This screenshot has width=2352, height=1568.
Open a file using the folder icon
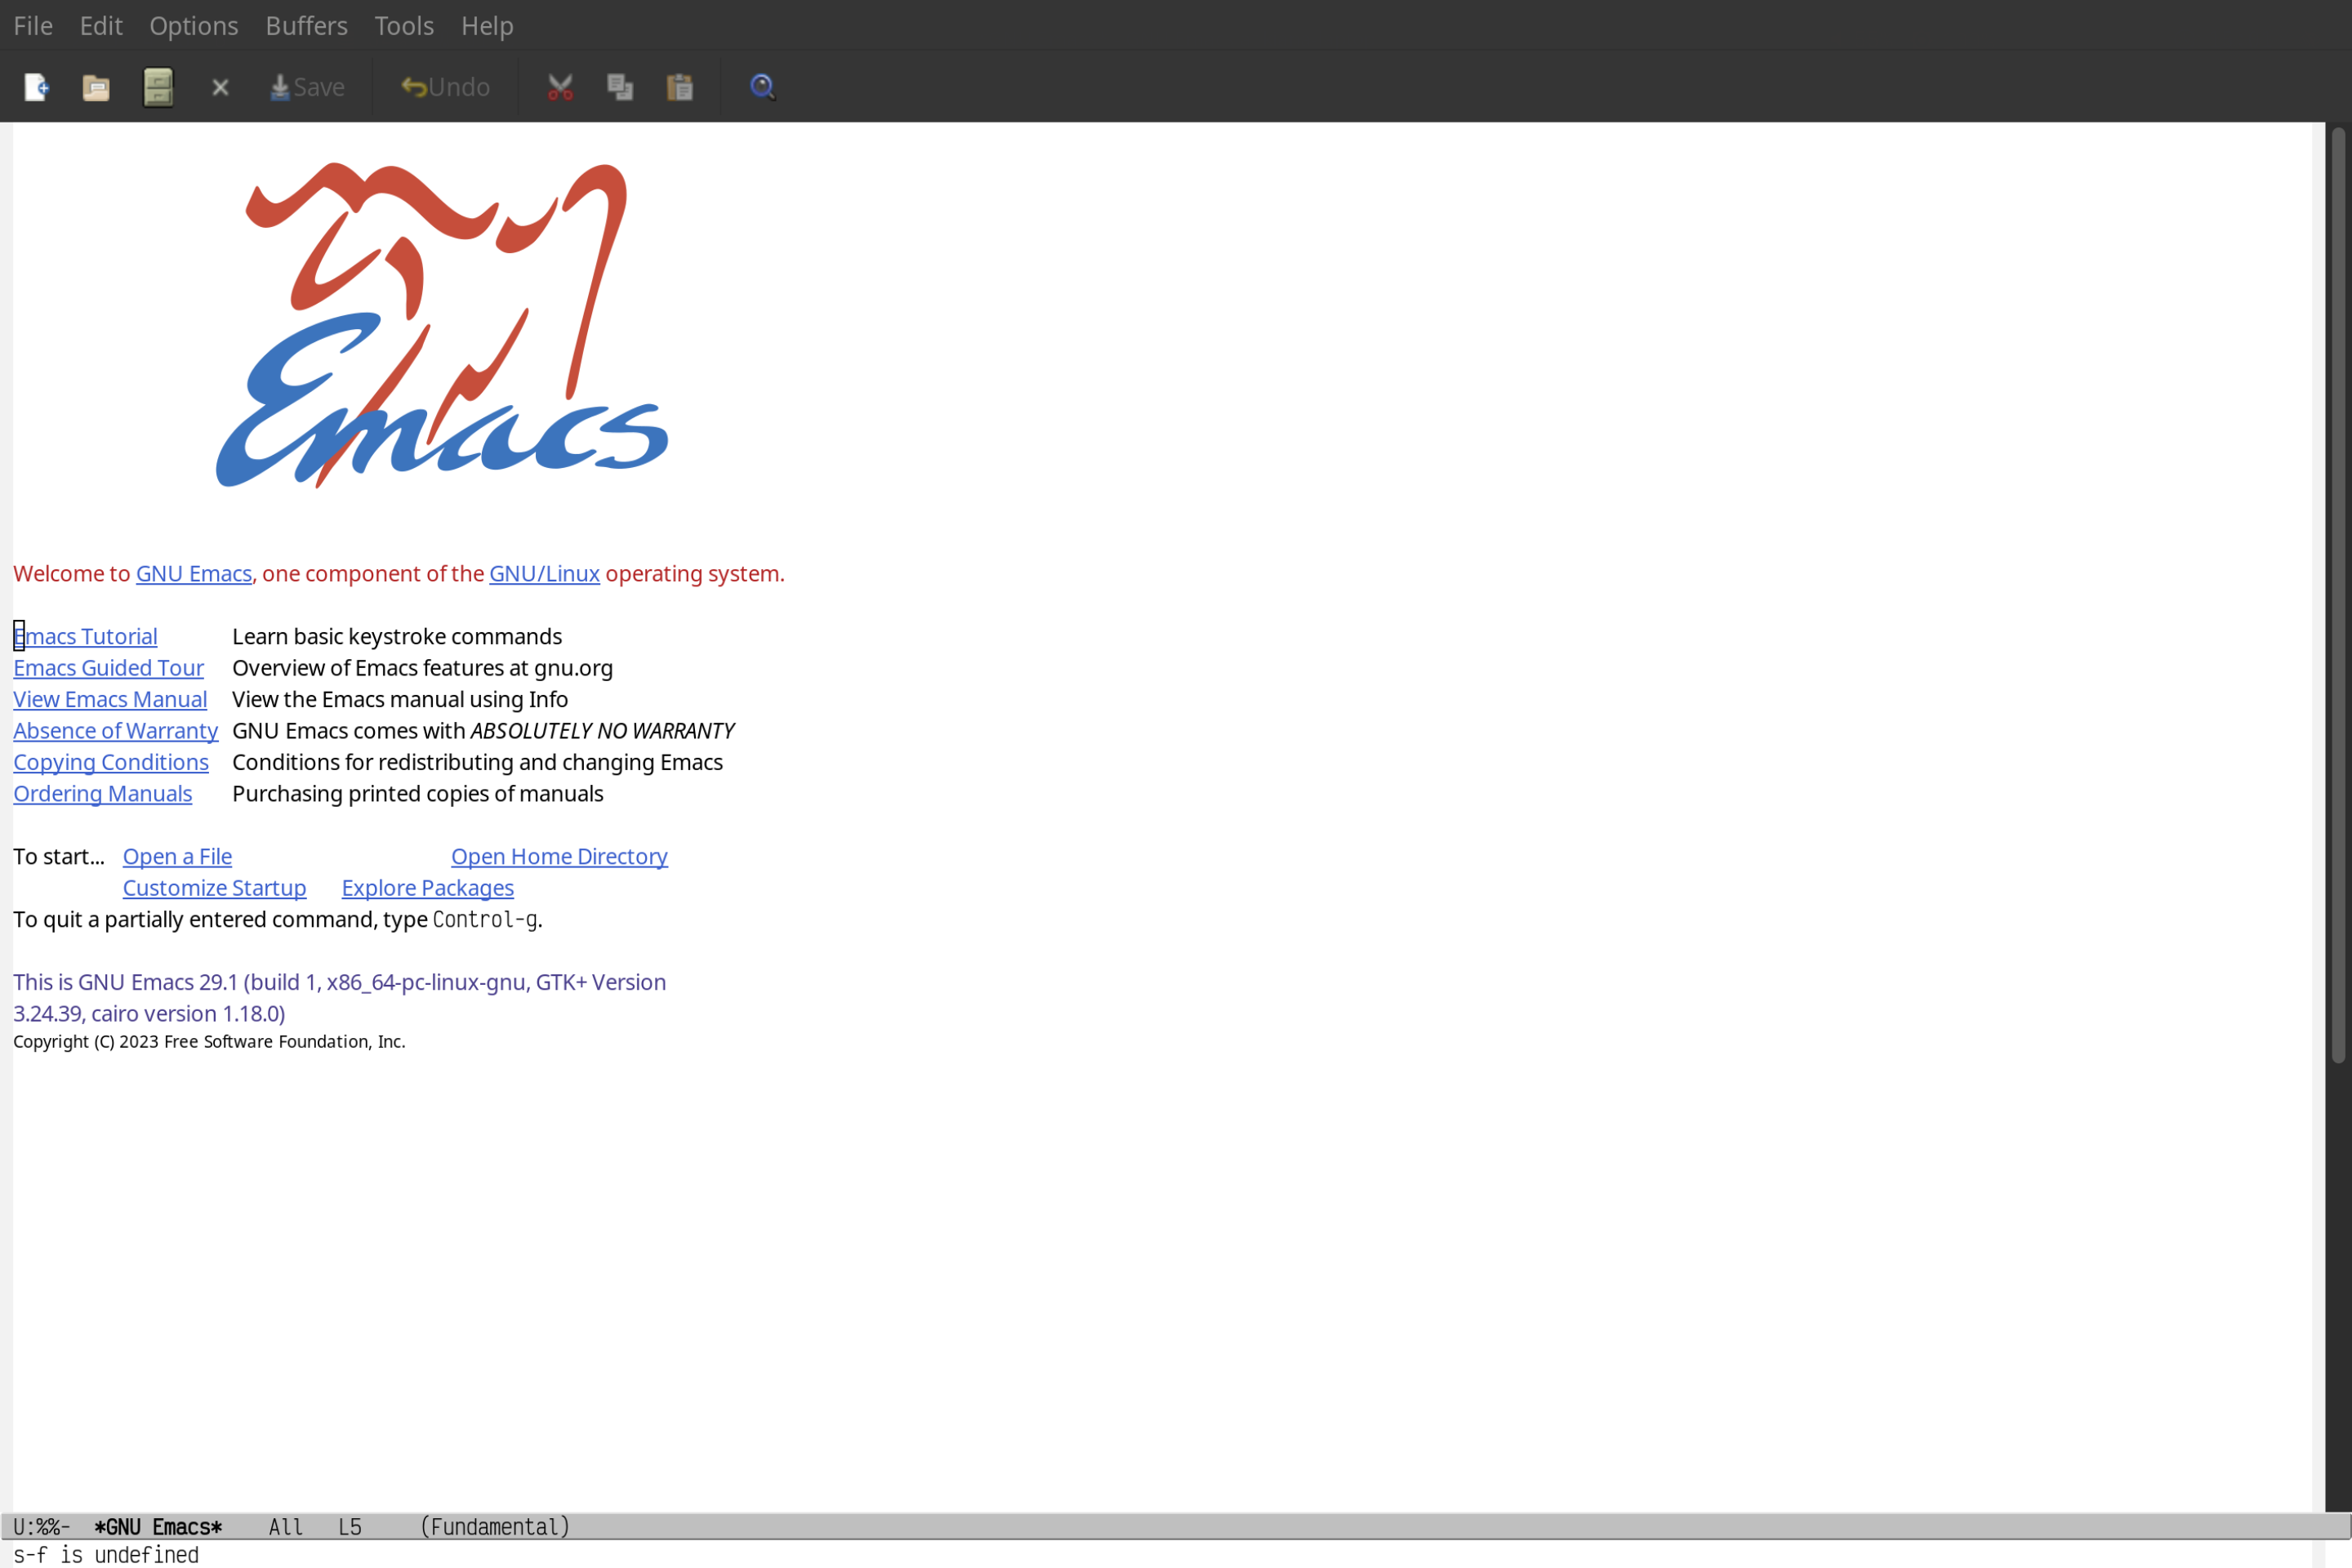[96, 86]
